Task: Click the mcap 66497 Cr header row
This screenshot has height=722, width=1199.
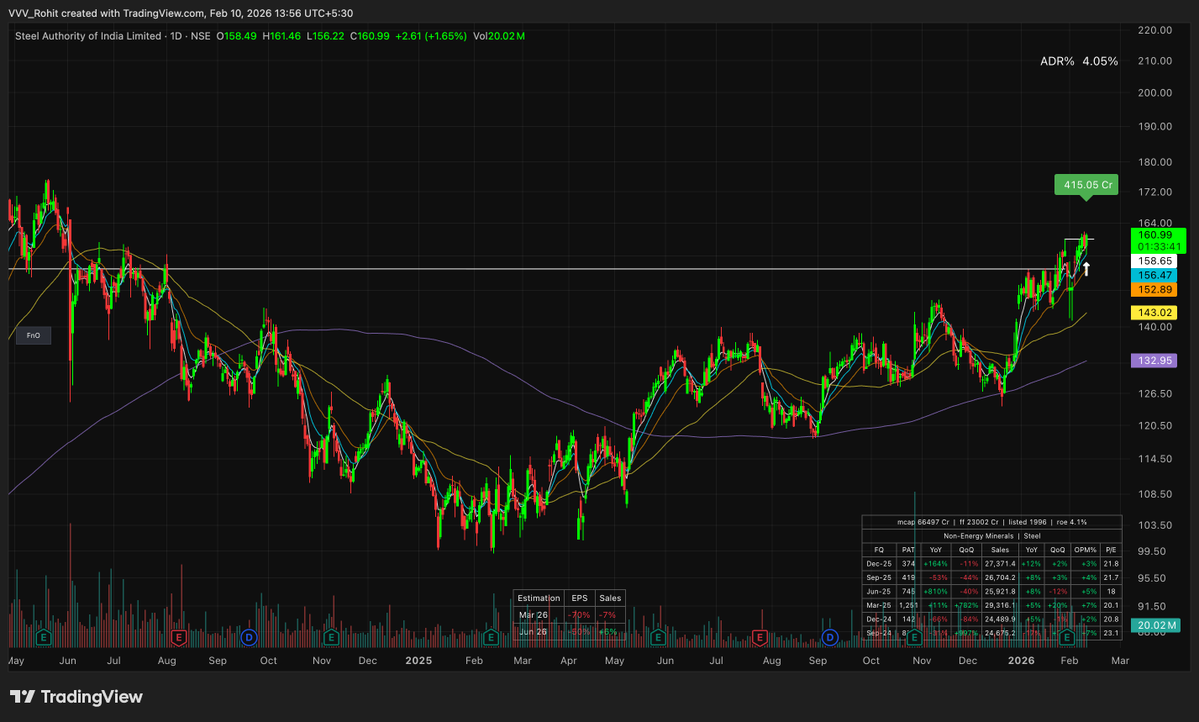Action: pyautogui.click(x=992, y=522)
